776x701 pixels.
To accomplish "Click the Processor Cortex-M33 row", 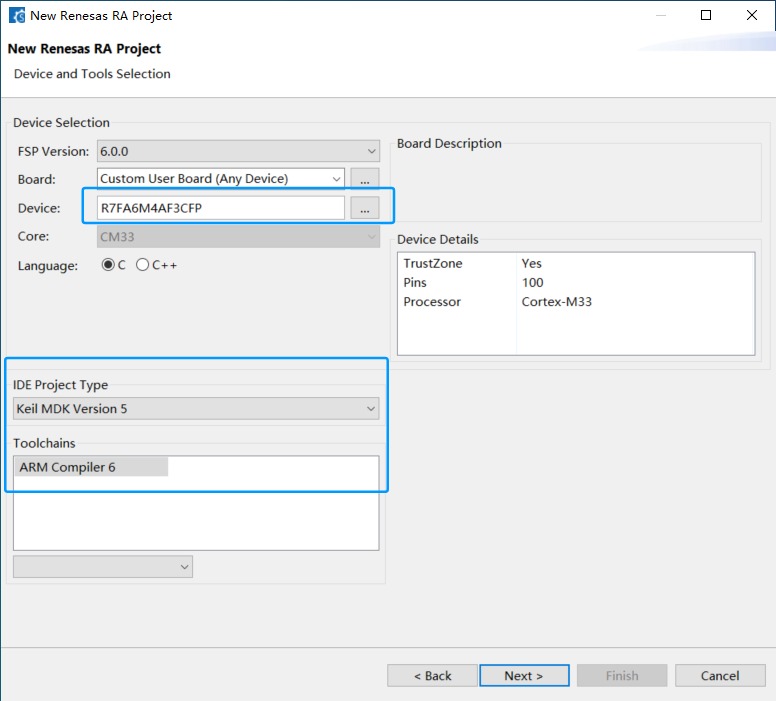I will coord(576,301).
